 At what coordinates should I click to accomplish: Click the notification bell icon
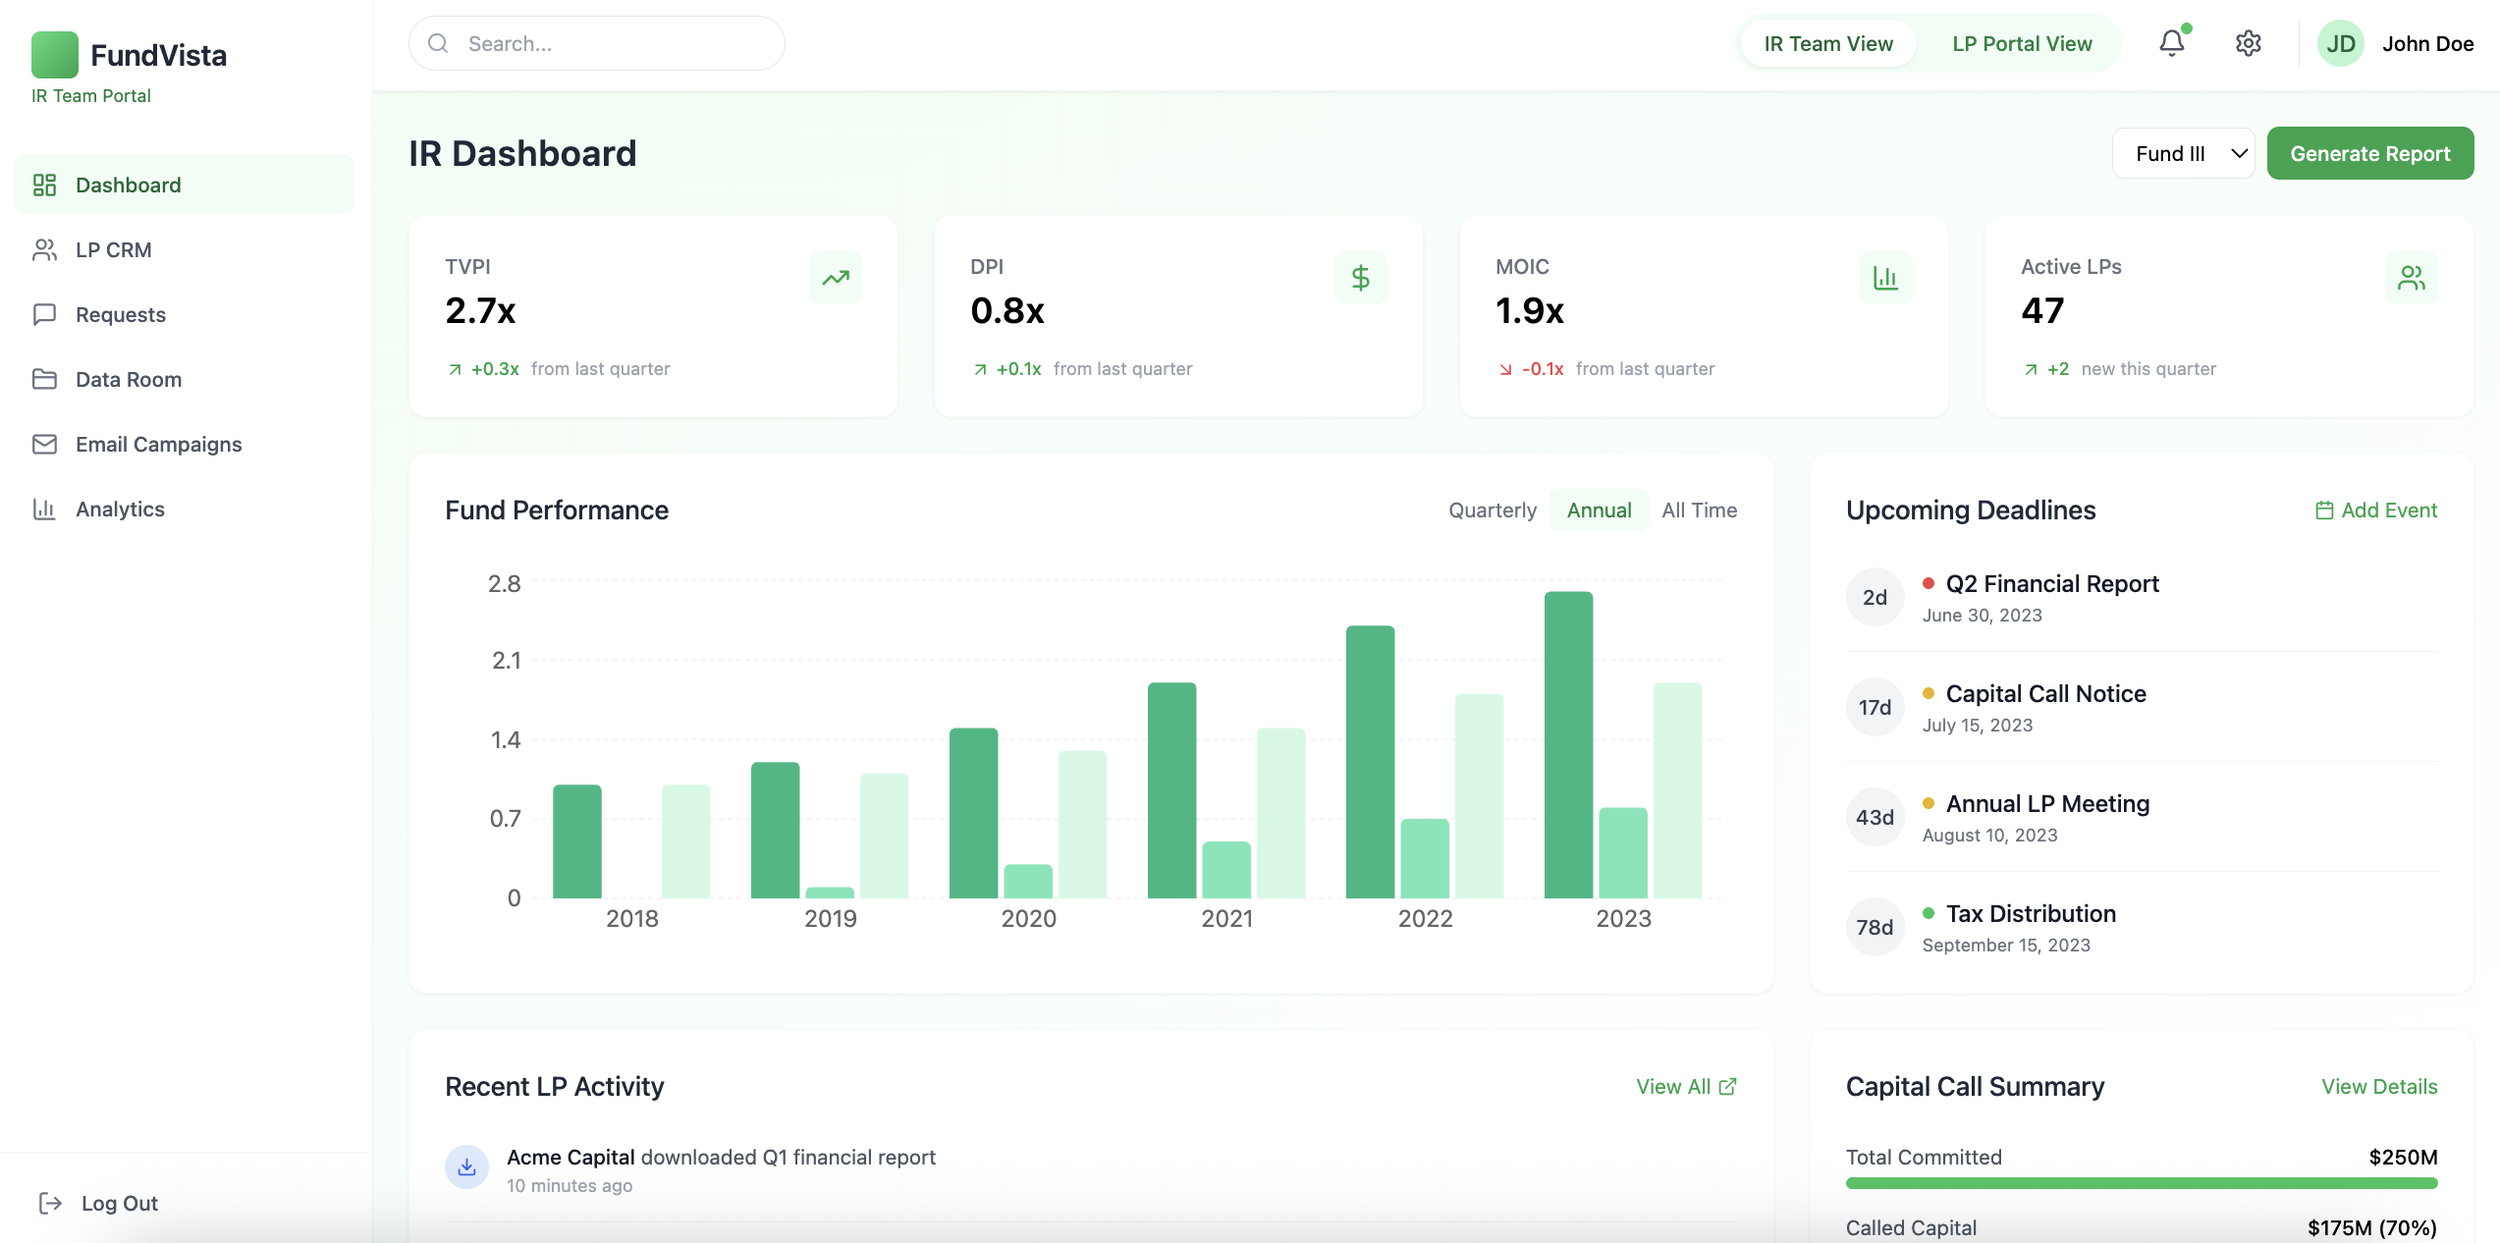pos(2171,43)
